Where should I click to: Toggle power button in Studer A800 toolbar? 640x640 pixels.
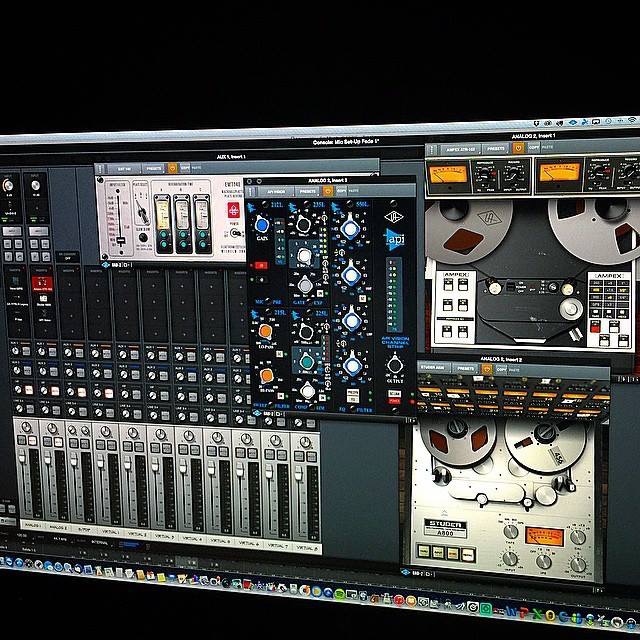tap(487, 369)
